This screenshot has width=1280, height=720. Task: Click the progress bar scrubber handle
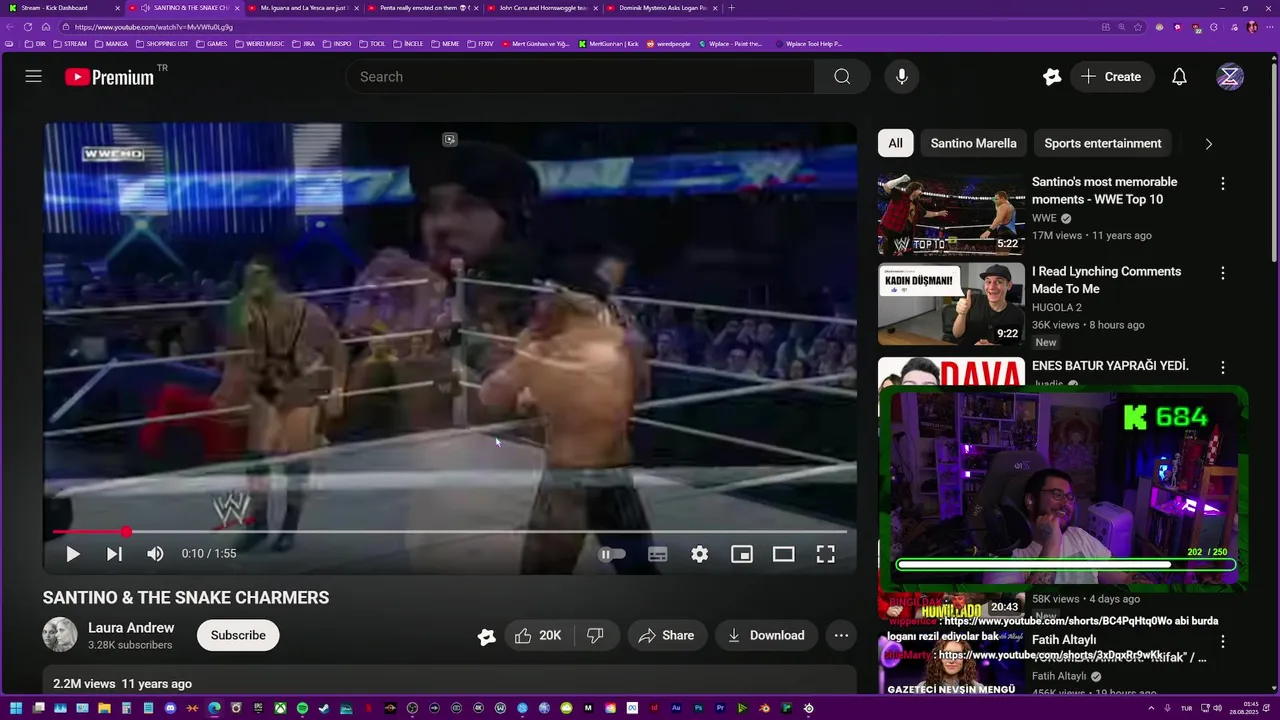coord(126,532)
